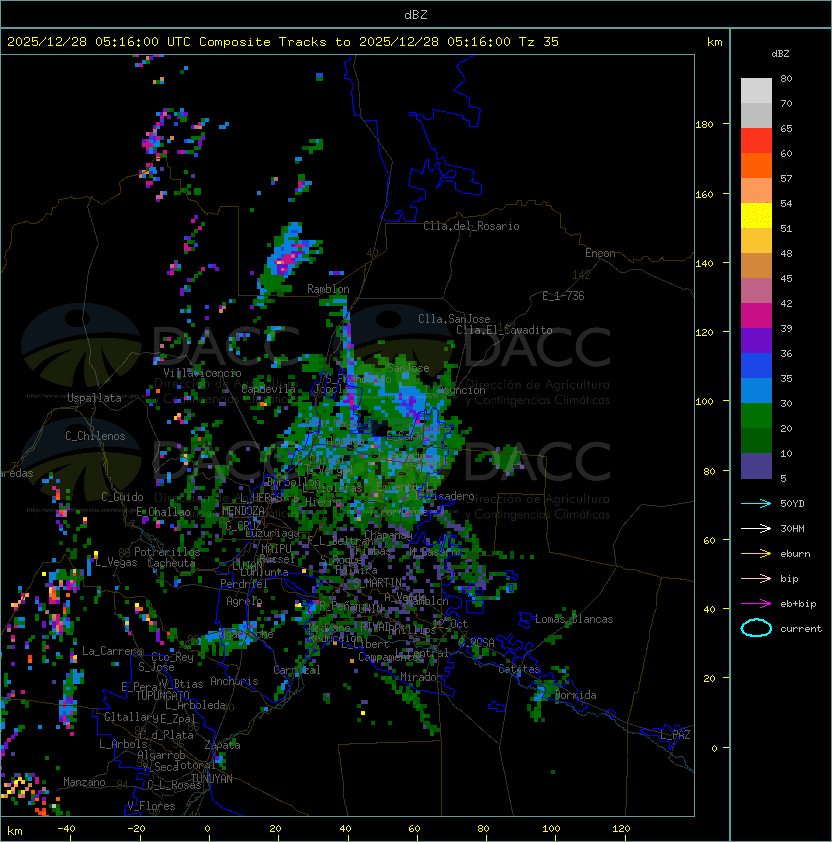
Task: Pick the light gray 70-80 dBZ swatch
Action: [756, 90]
